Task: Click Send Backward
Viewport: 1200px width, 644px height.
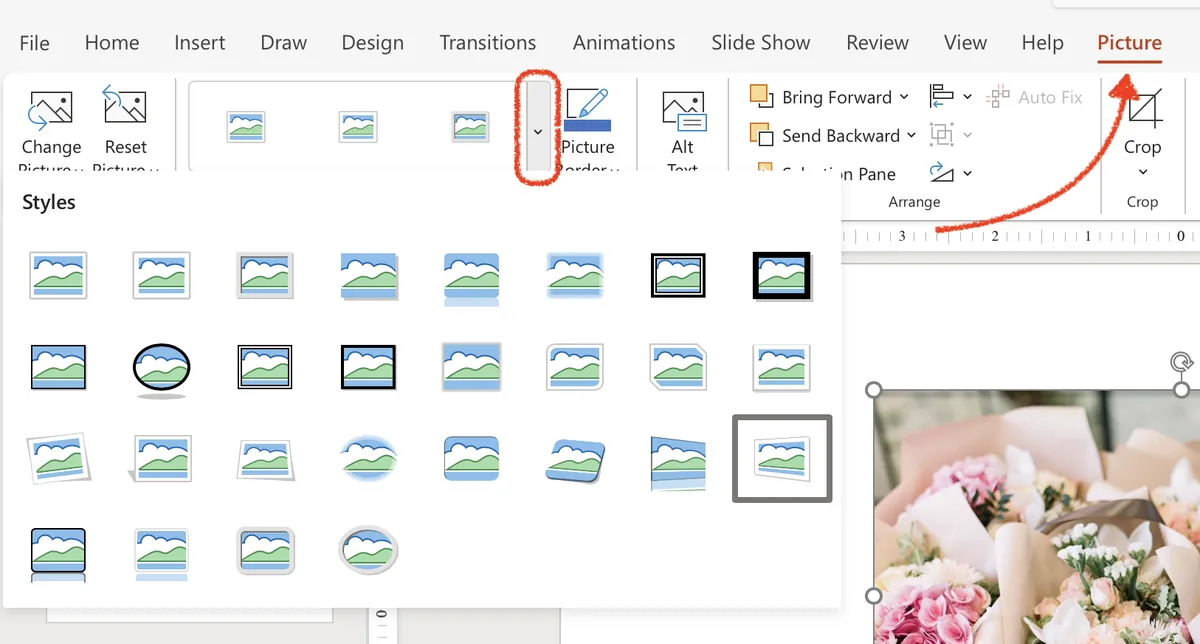Action: pos(826,135)
